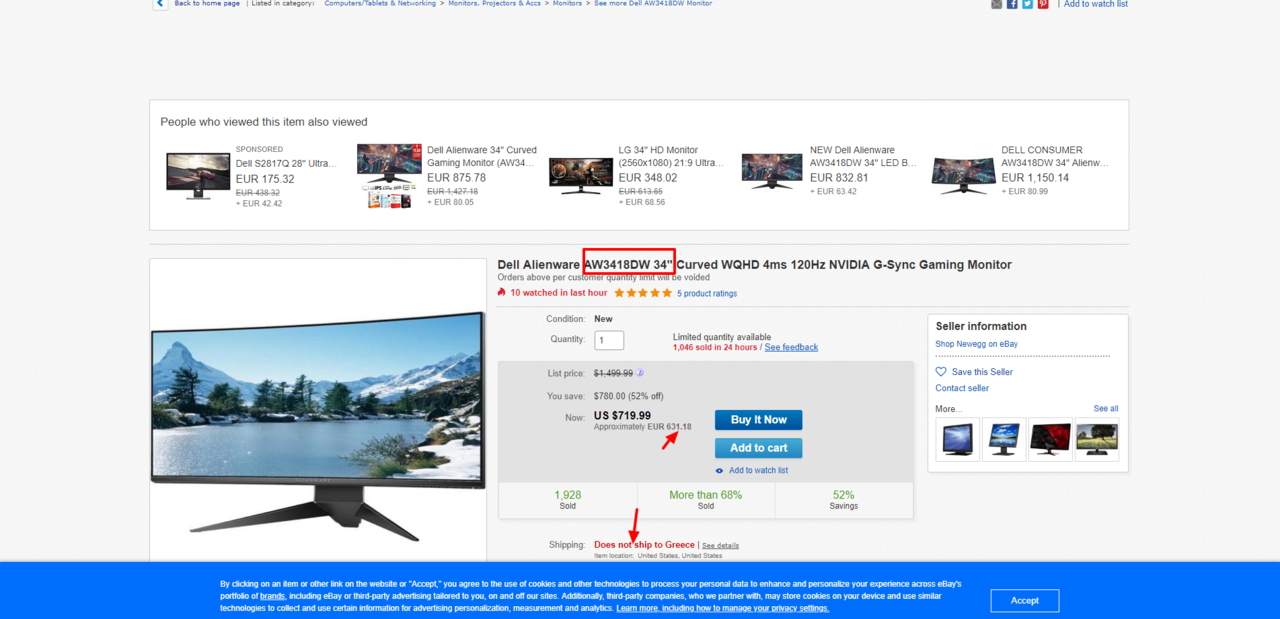The width and height of the screenshot is (1280, 619).
Task: Share listing via email icon
Action: click(997, 4)
